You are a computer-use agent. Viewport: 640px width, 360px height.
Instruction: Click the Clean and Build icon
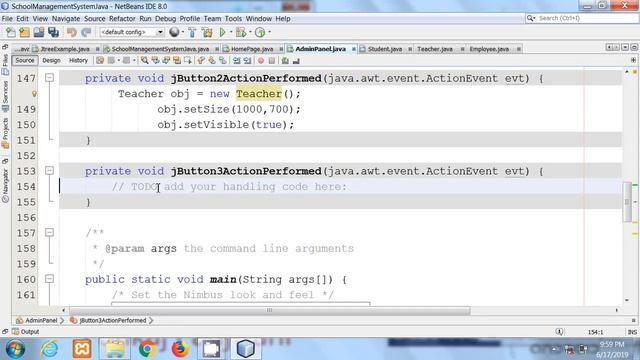[207, 32]
